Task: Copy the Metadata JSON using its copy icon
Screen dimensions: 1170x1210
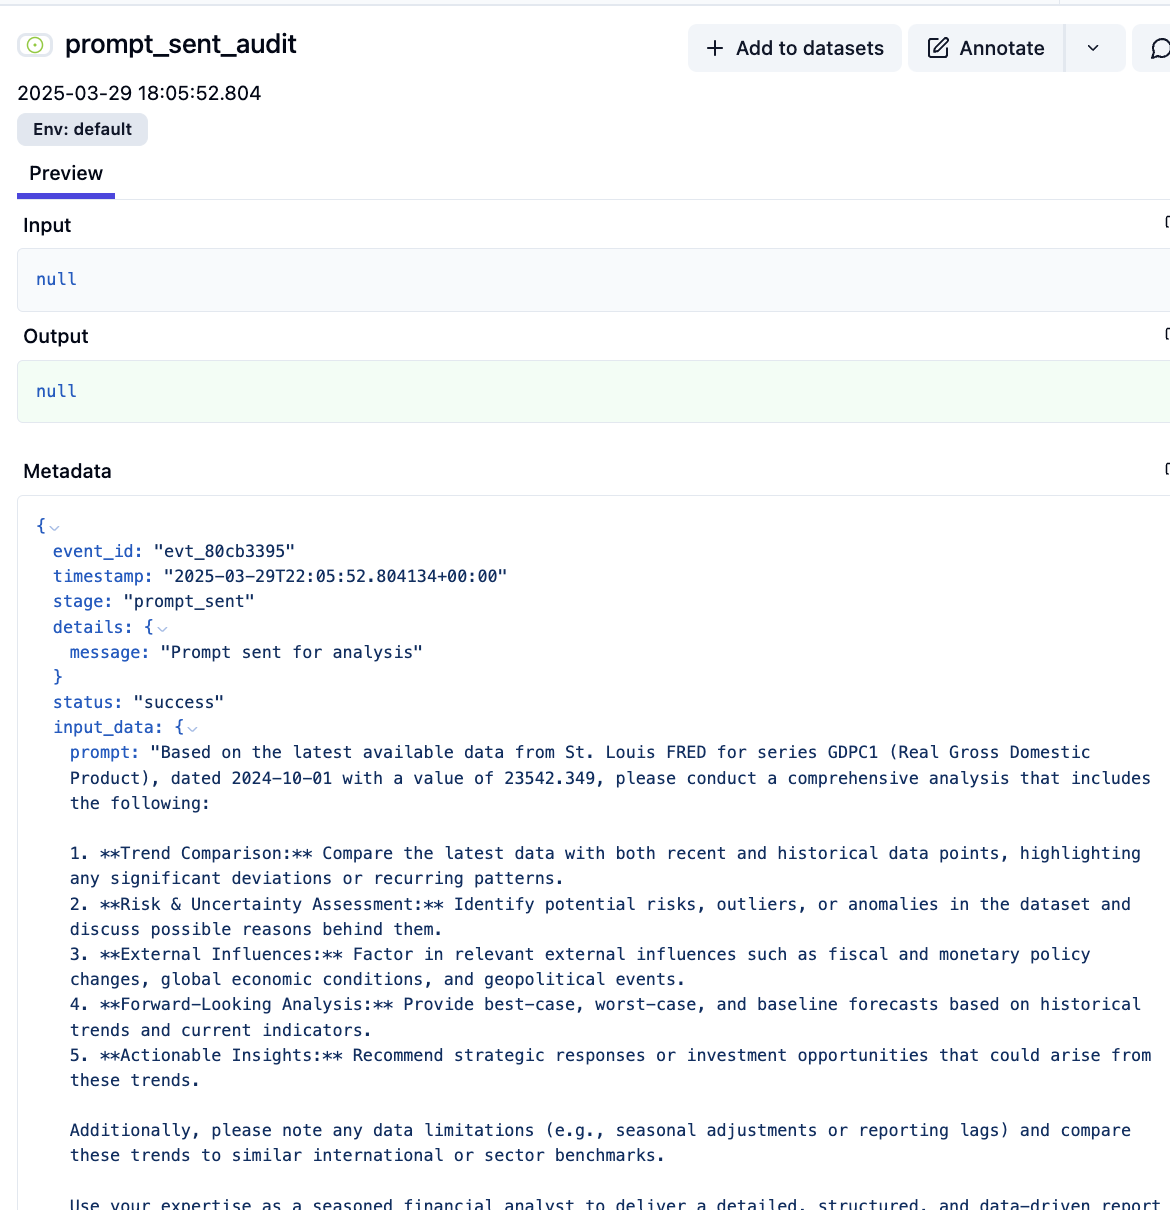Action: pyautogui.click(x=1166, y=467)
